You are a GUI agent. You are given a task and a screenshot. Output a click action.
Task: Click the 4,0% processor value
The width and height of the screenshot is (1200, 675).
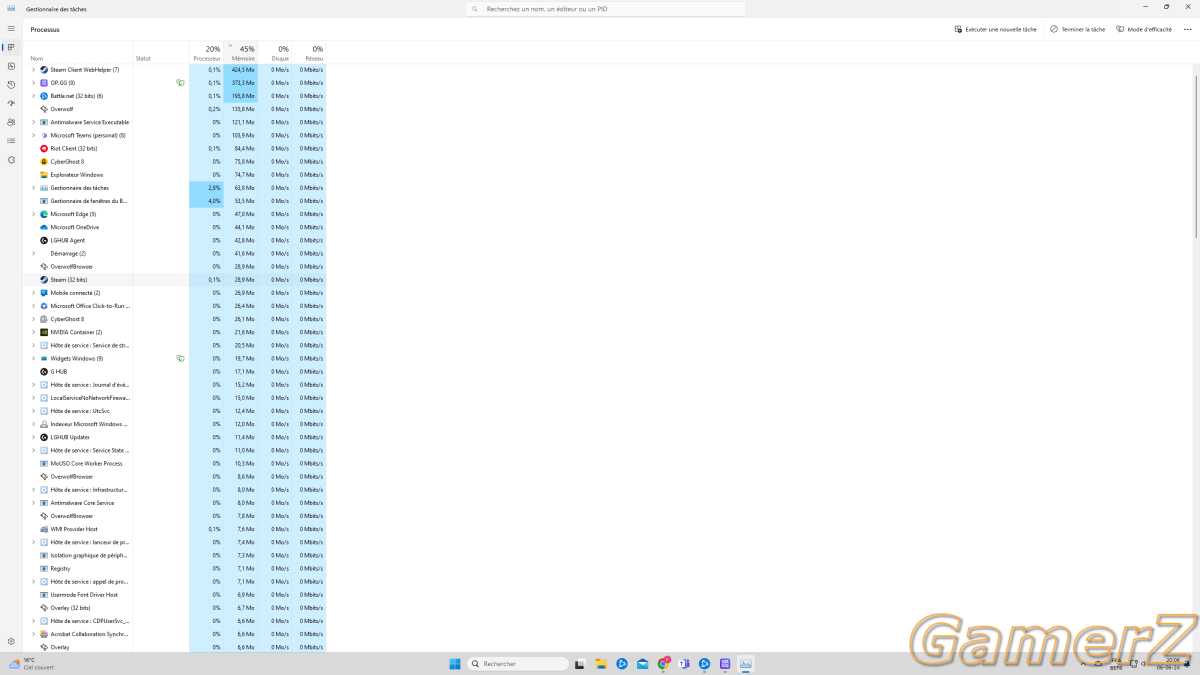point(214,201)
